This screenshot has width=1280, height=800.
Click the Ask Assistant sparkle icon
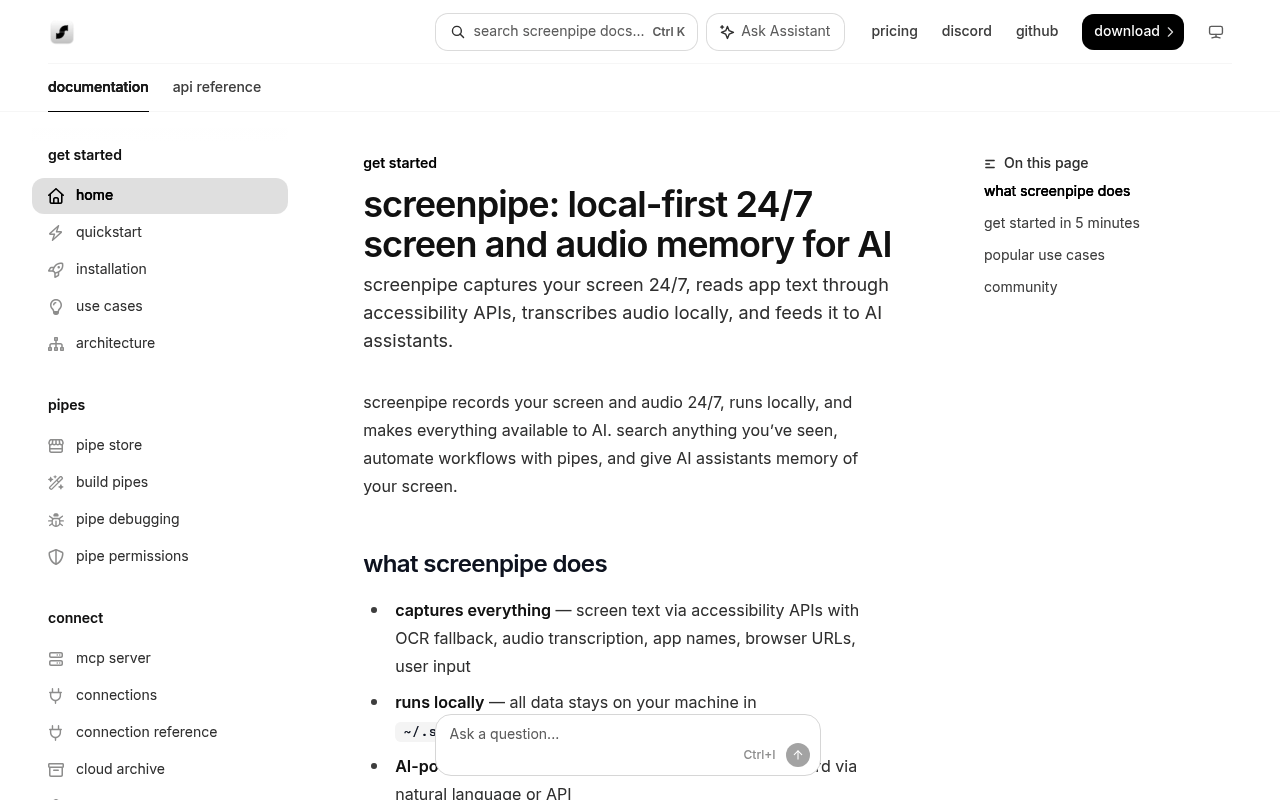[727, 32]
